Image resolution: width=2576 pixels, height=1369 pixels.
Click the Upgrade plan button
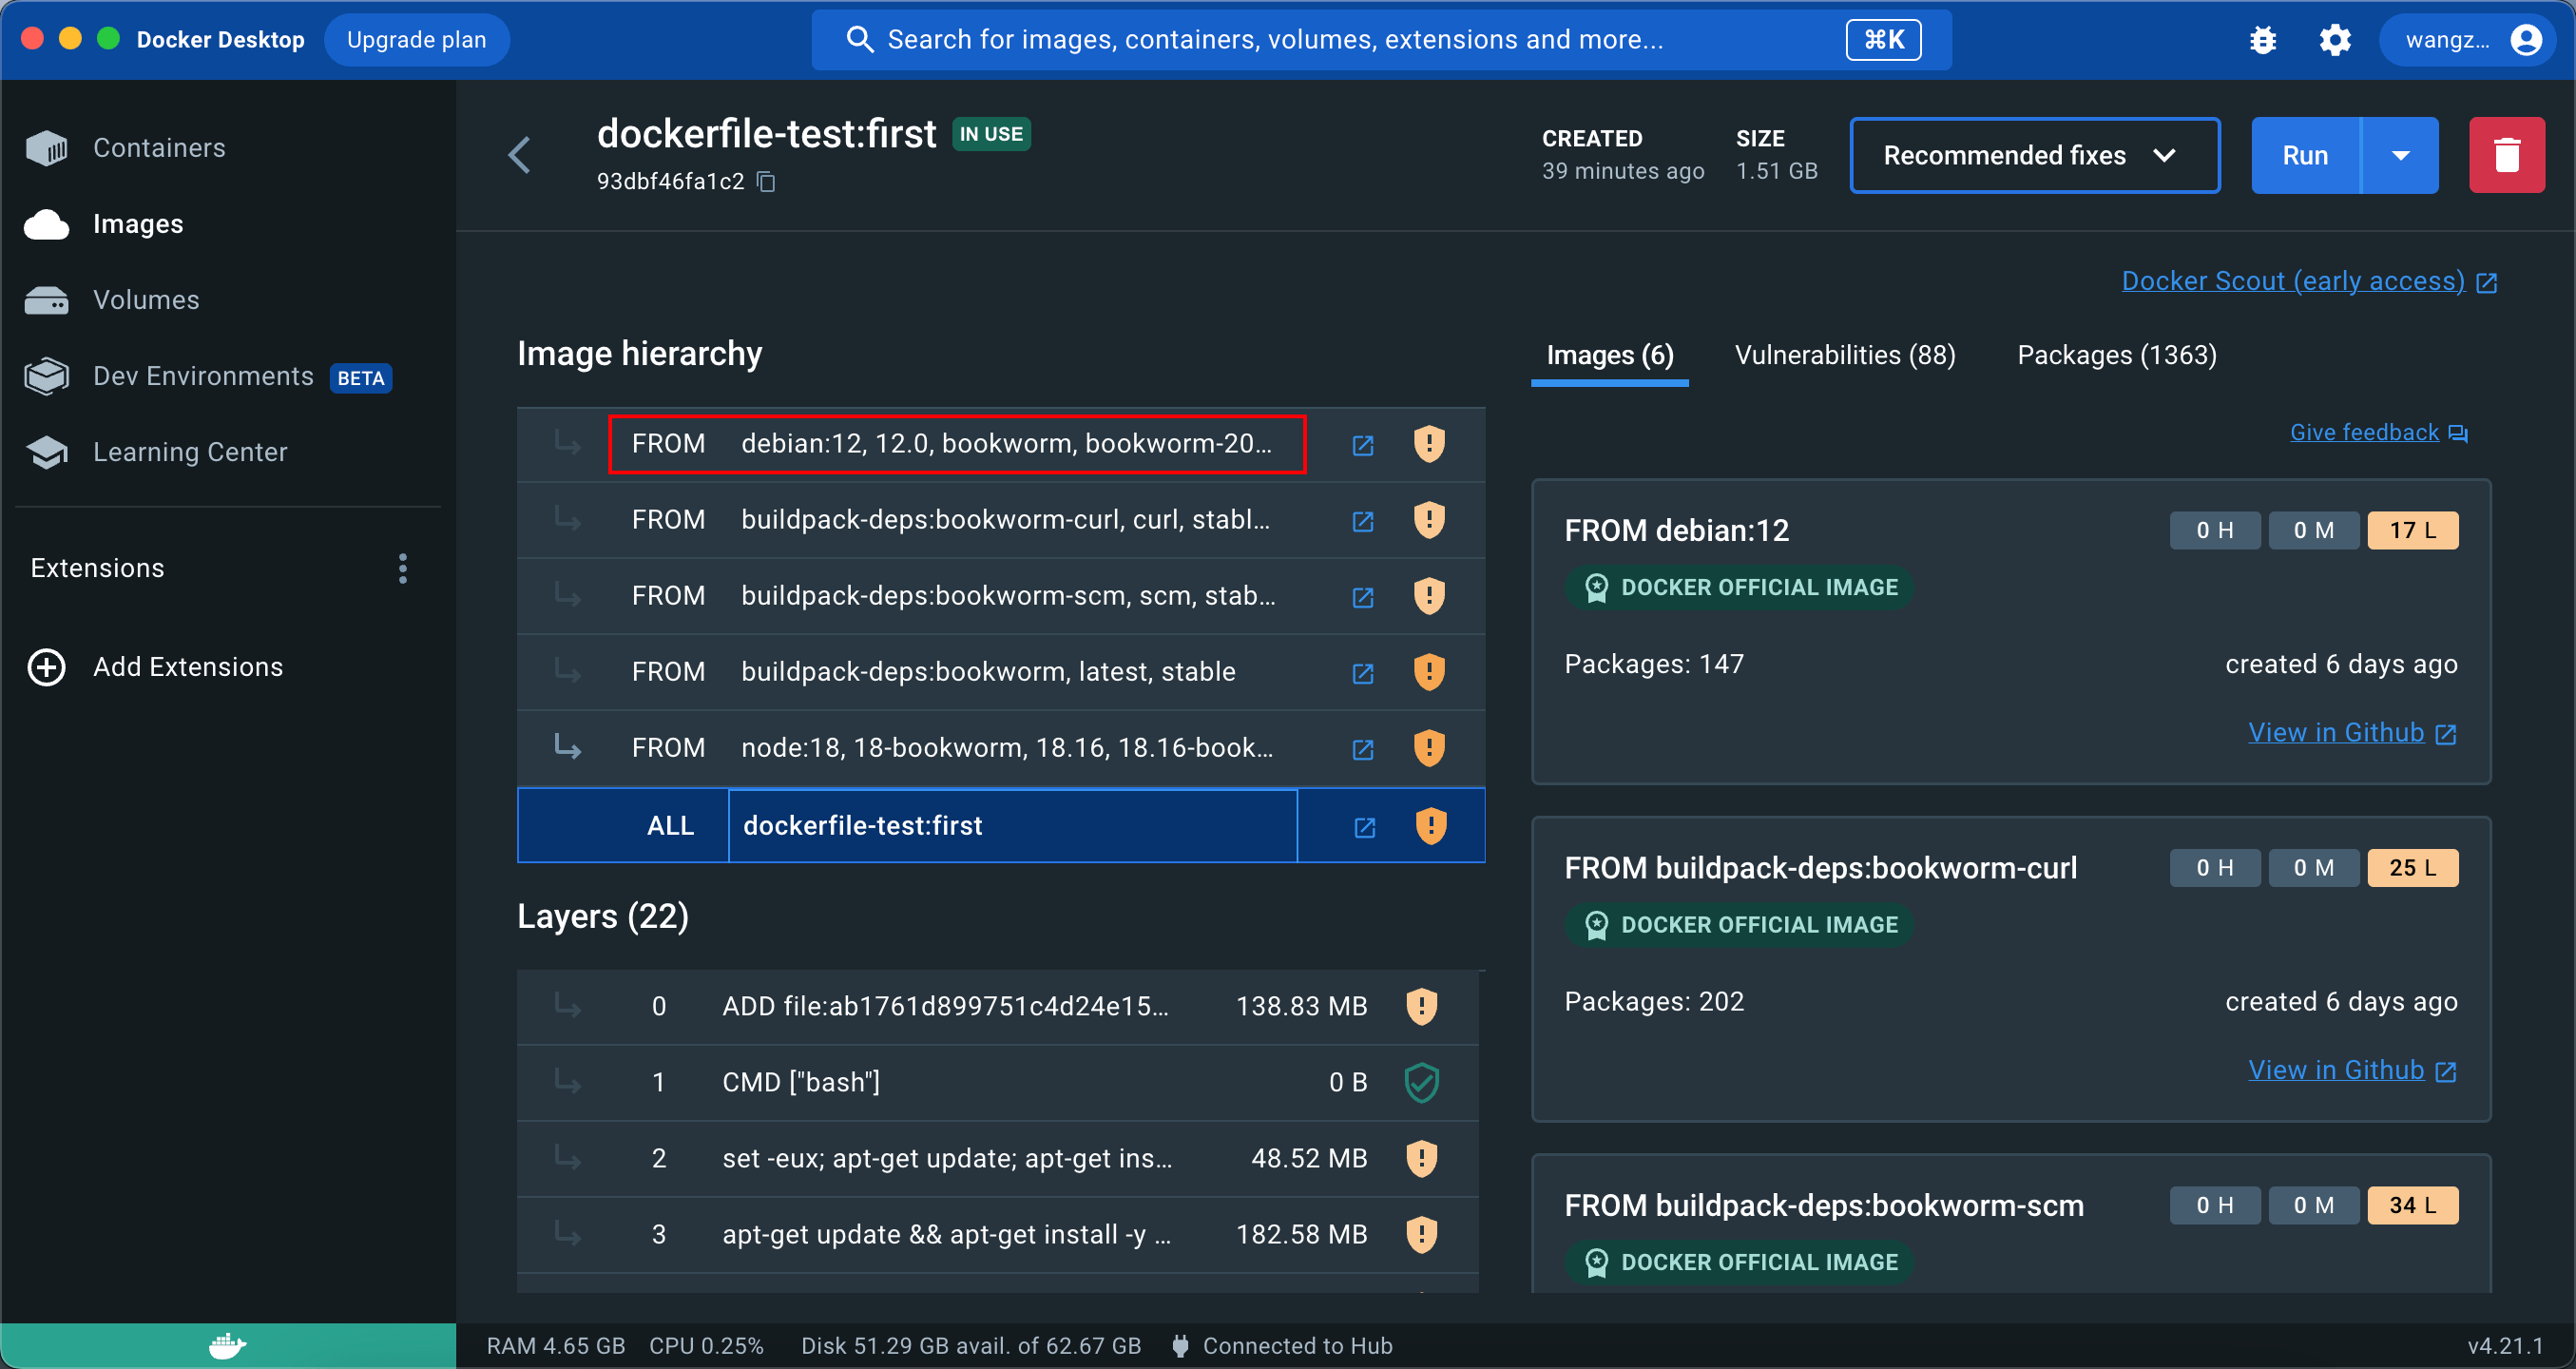point(416,40)
